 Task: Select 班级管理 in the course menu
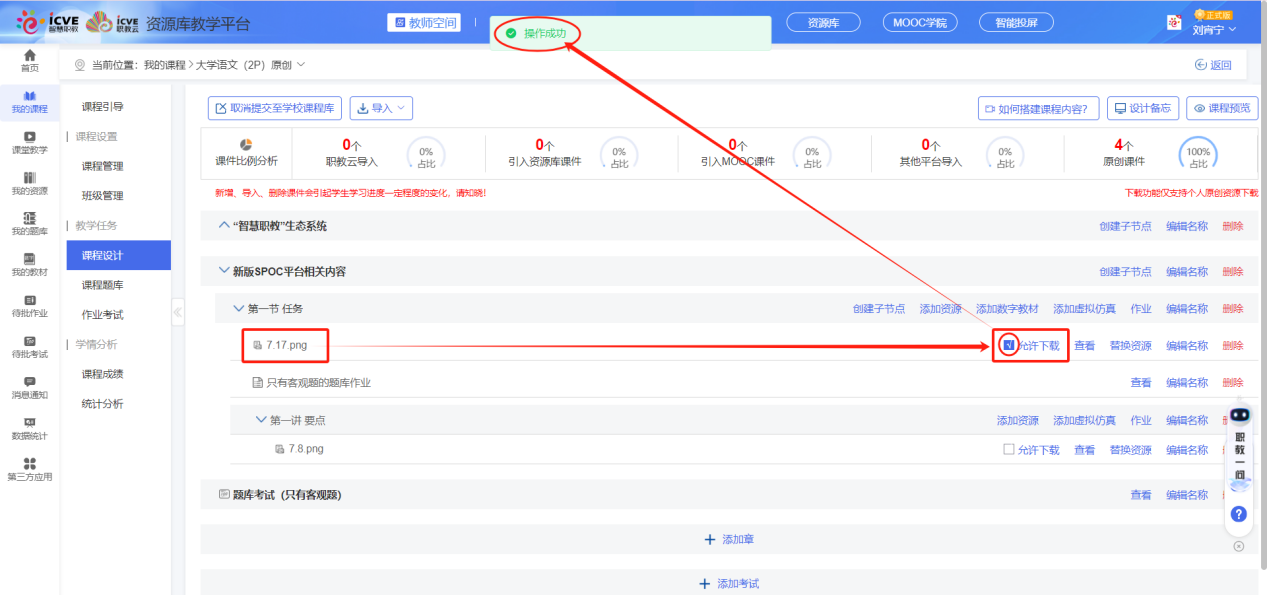point(102,196)
